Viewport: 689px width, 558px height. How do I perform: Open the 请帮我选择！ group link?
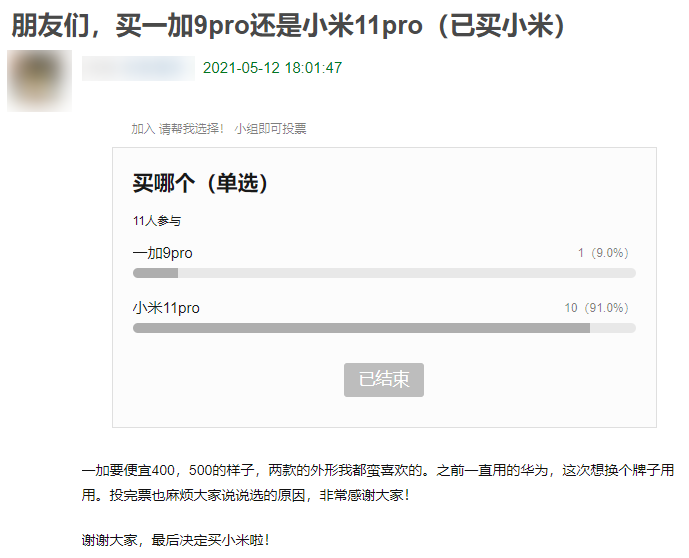point(192,129)
